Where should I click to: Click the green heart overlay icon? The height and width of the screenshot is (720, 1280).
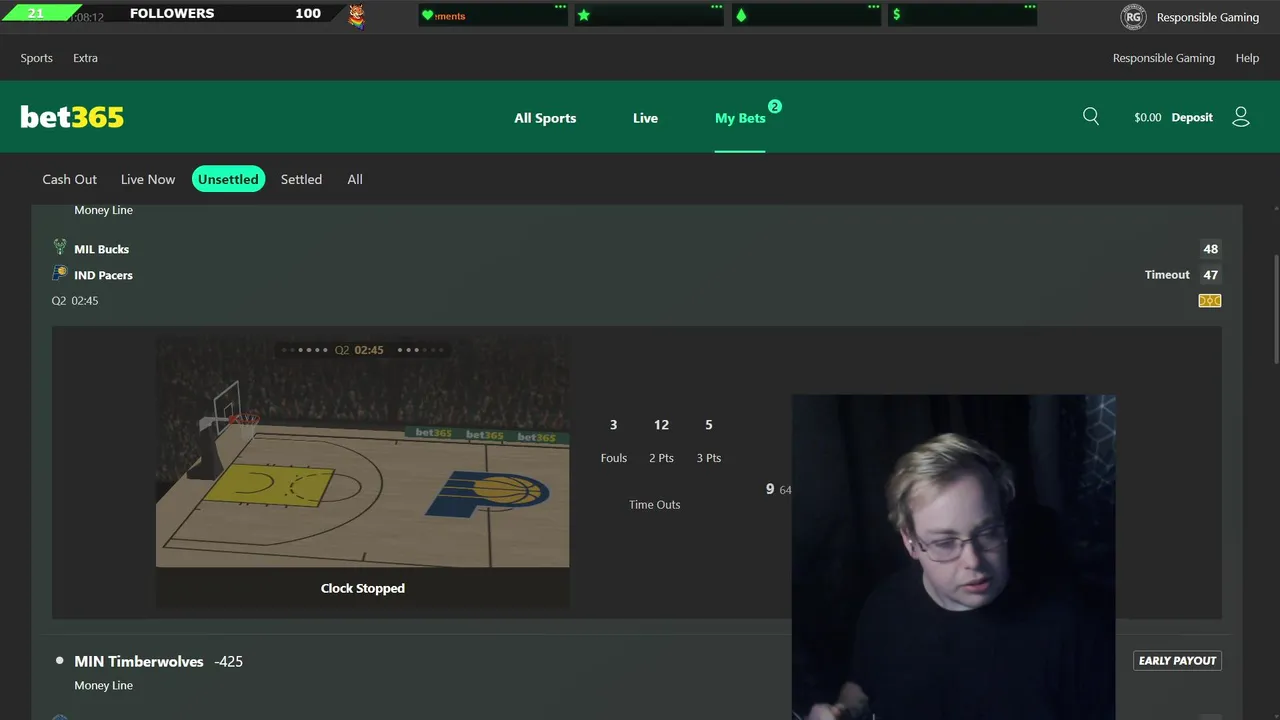pos(428,15)
